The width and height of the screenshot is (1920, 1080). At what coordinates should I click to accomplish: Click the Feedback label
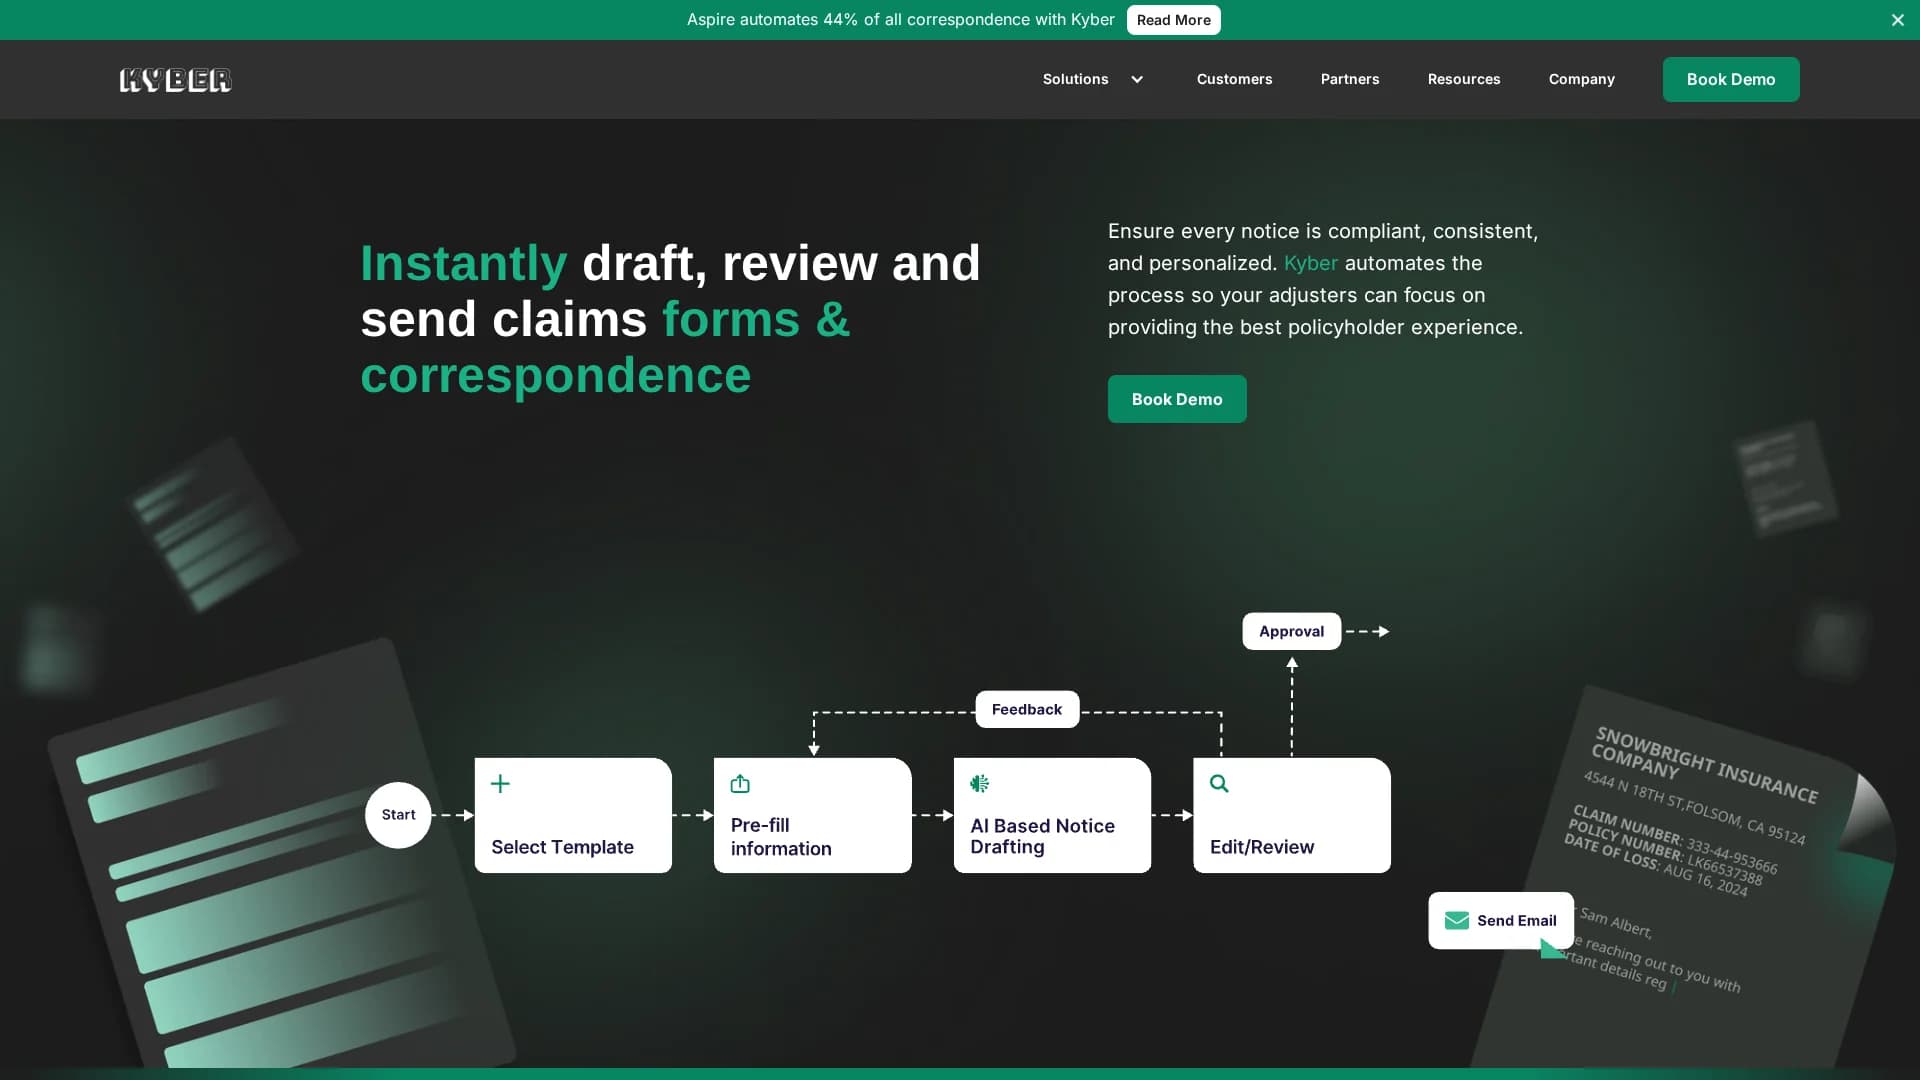click(1026, 709)
